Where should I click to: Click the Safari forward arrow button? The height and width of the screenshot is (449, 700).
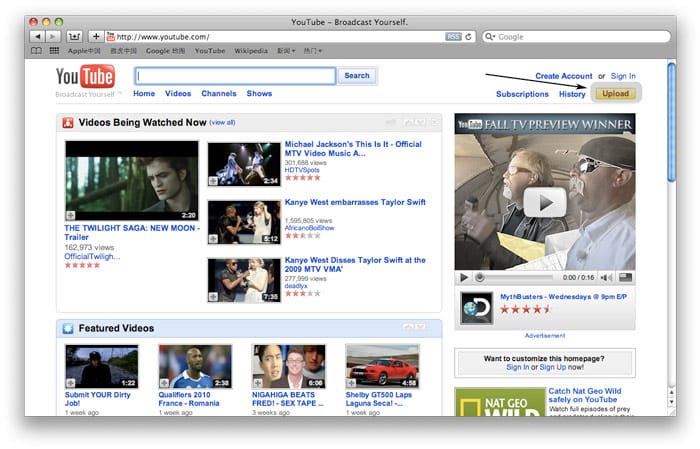coord(53,37)
